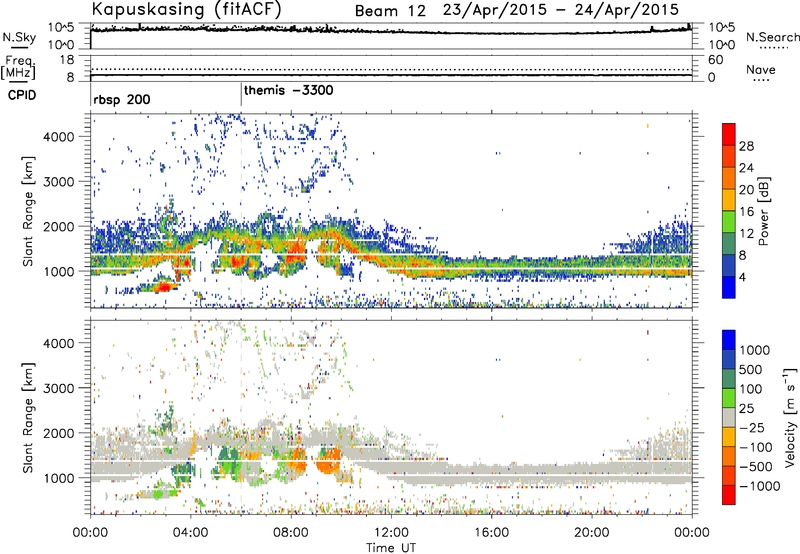Viewport: 800px width, 554px height.
Task: Click the red high-power patch near 03:00 UT
Action: point(164,287)
